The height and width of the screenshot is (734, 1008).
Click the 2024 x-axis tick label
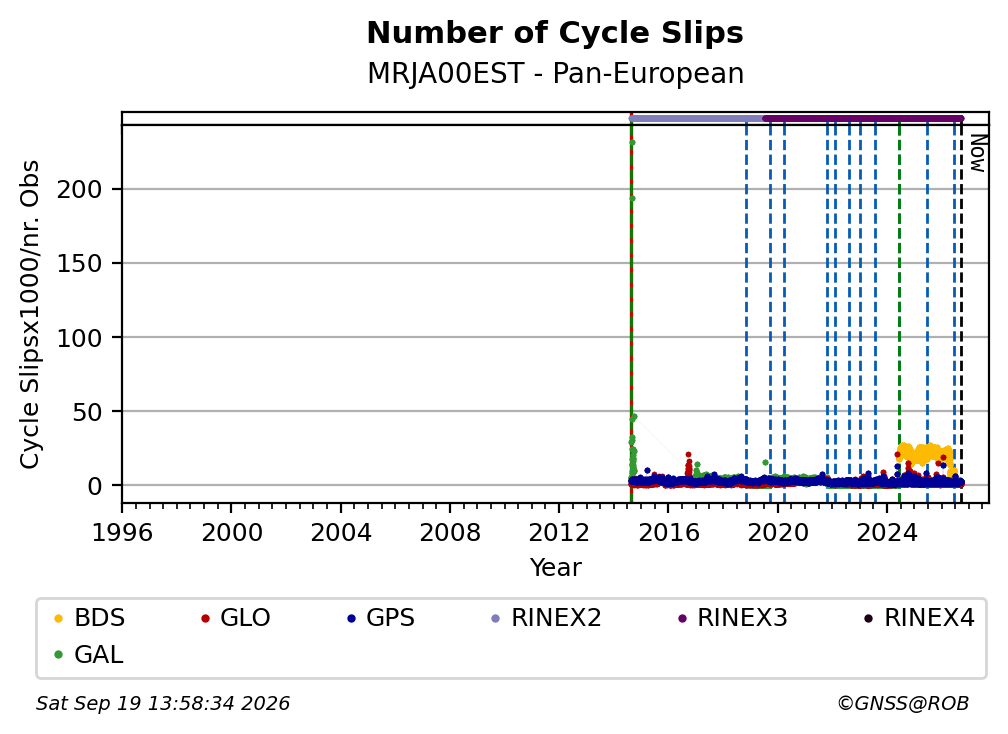coord(886,533)
